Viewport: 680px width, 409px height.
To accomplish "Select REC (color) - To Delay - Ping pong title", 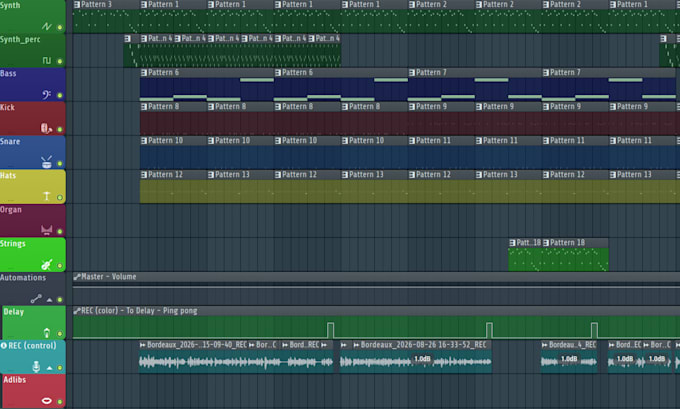I will click(x=139, y=311).
